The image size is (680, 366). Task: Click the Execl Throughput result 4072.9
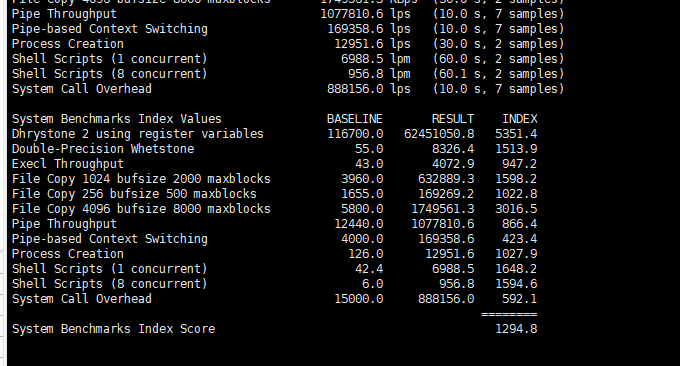pyautogui.click(x=453, y=164)
